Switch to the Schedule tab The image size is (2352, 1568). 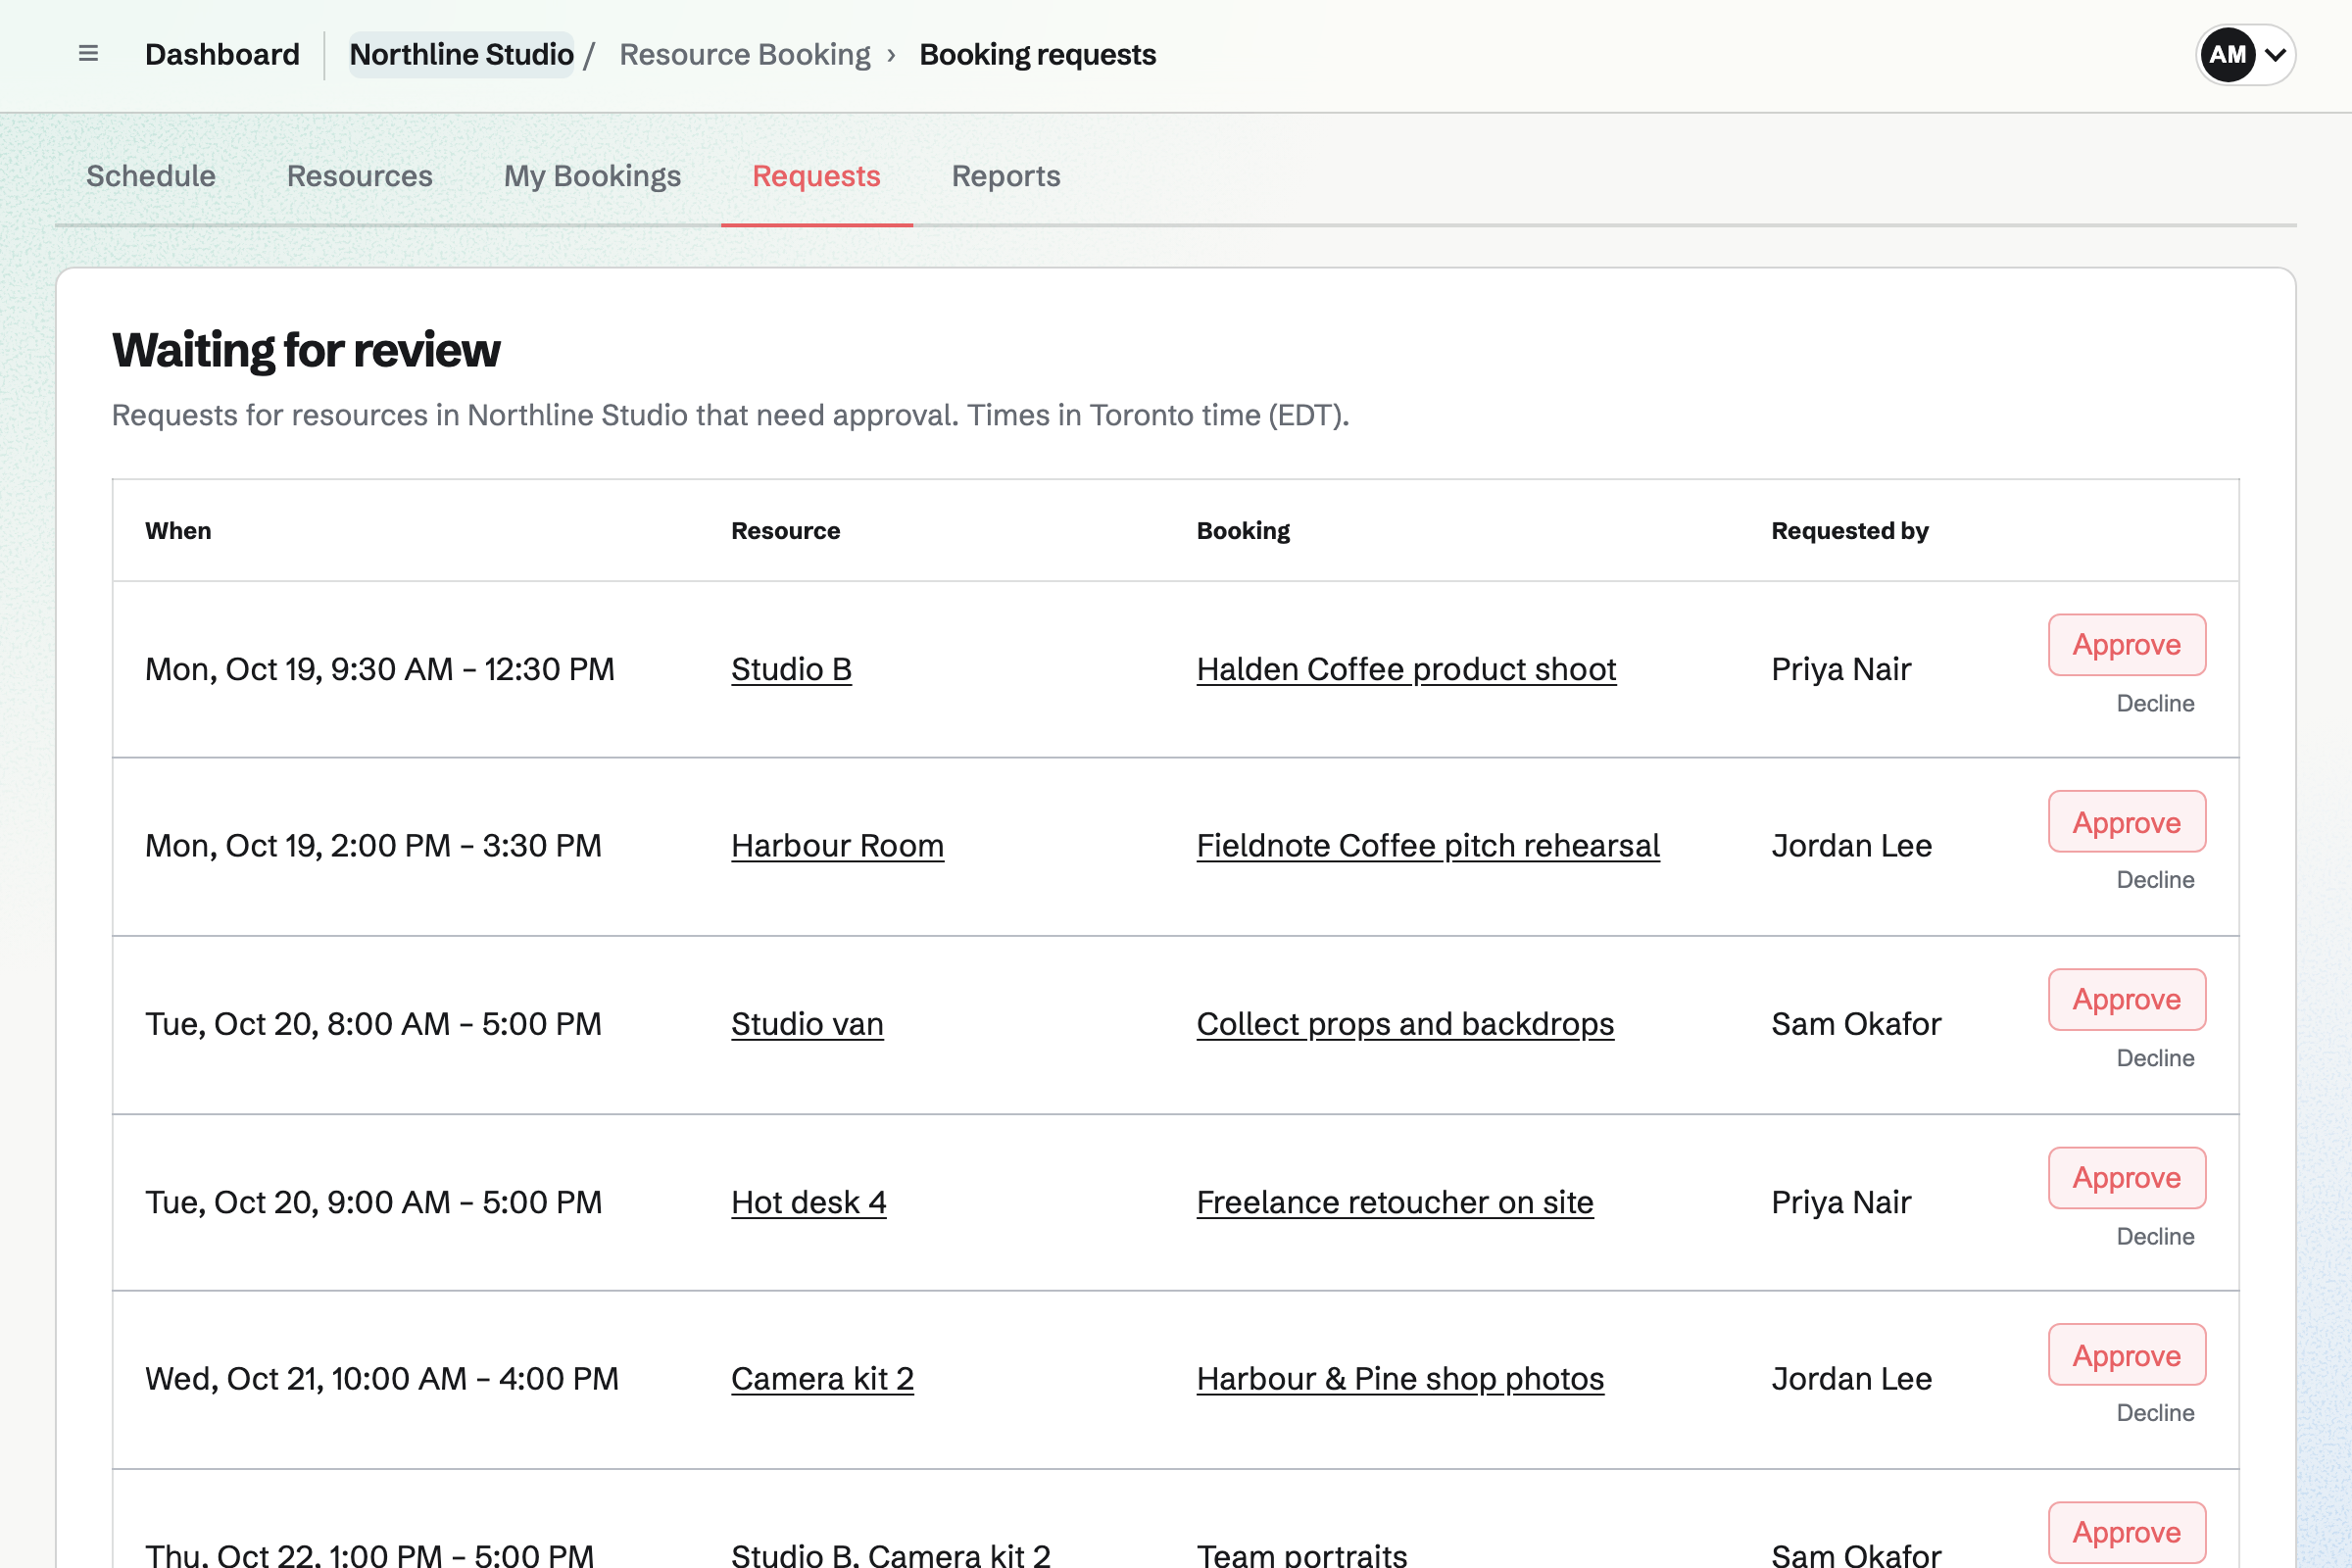151,176
